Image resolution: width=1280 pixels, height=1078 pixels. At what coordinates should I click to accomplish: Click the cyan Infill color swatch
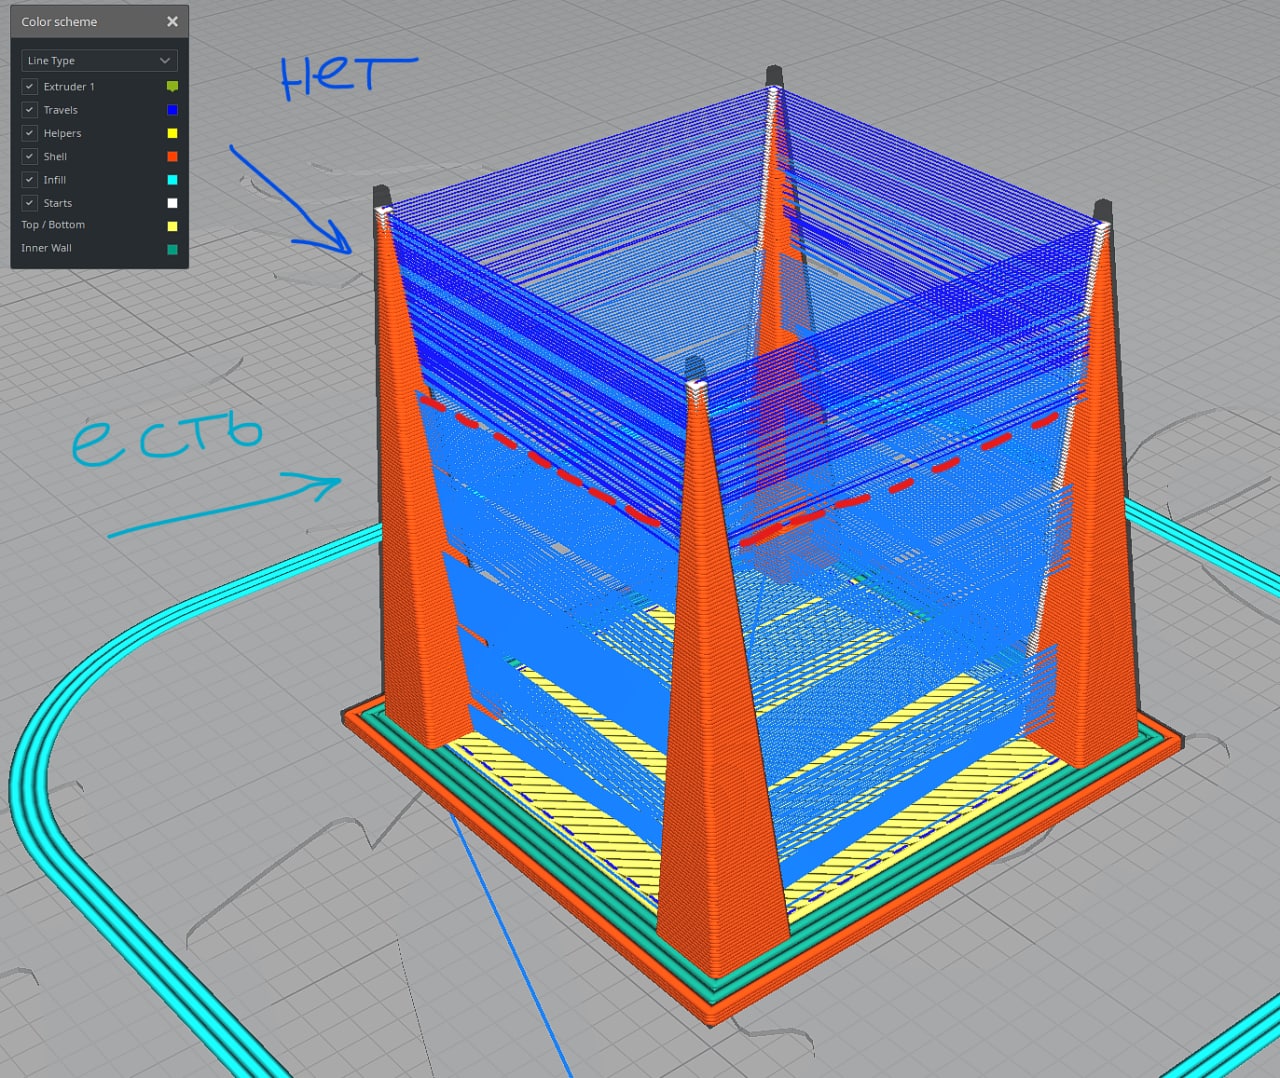[172, 180]
